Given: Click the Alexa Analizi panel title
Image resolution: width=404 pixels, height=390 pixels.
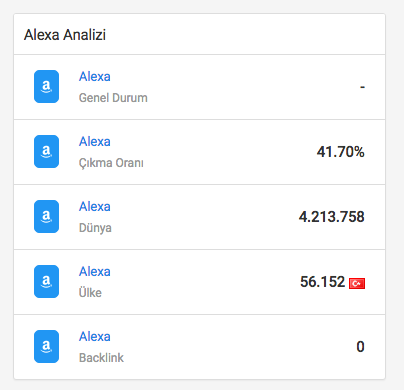Looking at the screenshot, I should pyautogui.click(x=65, y=35).
